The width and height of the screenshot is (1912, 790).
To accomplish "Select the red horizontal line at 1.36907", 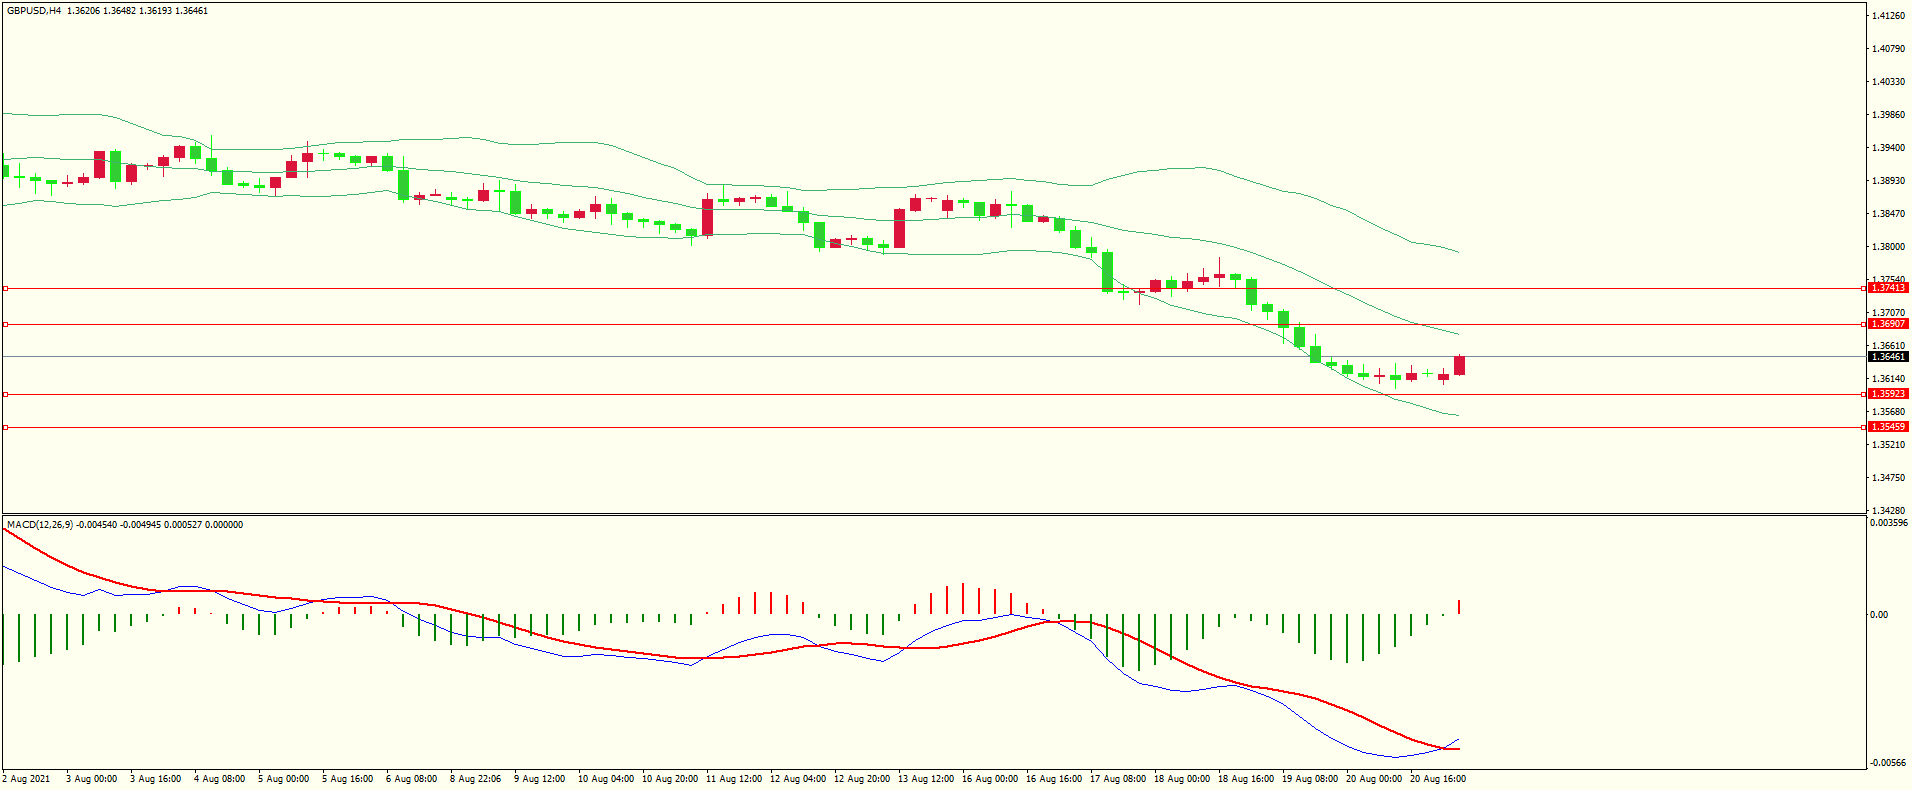I will pyautogui.click(x=934, y=324).
